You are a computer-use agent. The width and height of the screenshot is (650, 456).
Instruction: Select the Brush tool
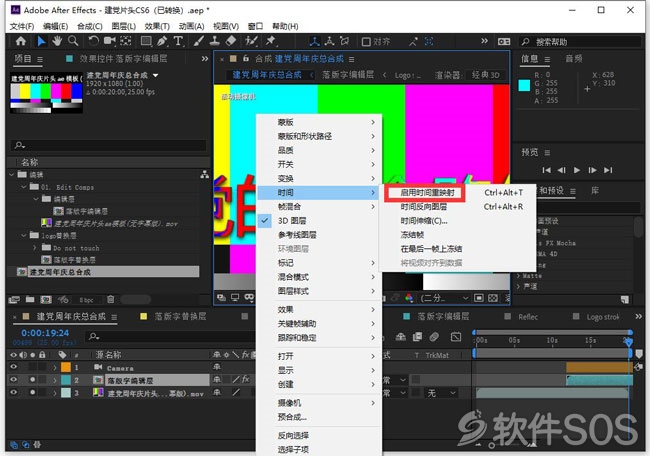[199, 41]
